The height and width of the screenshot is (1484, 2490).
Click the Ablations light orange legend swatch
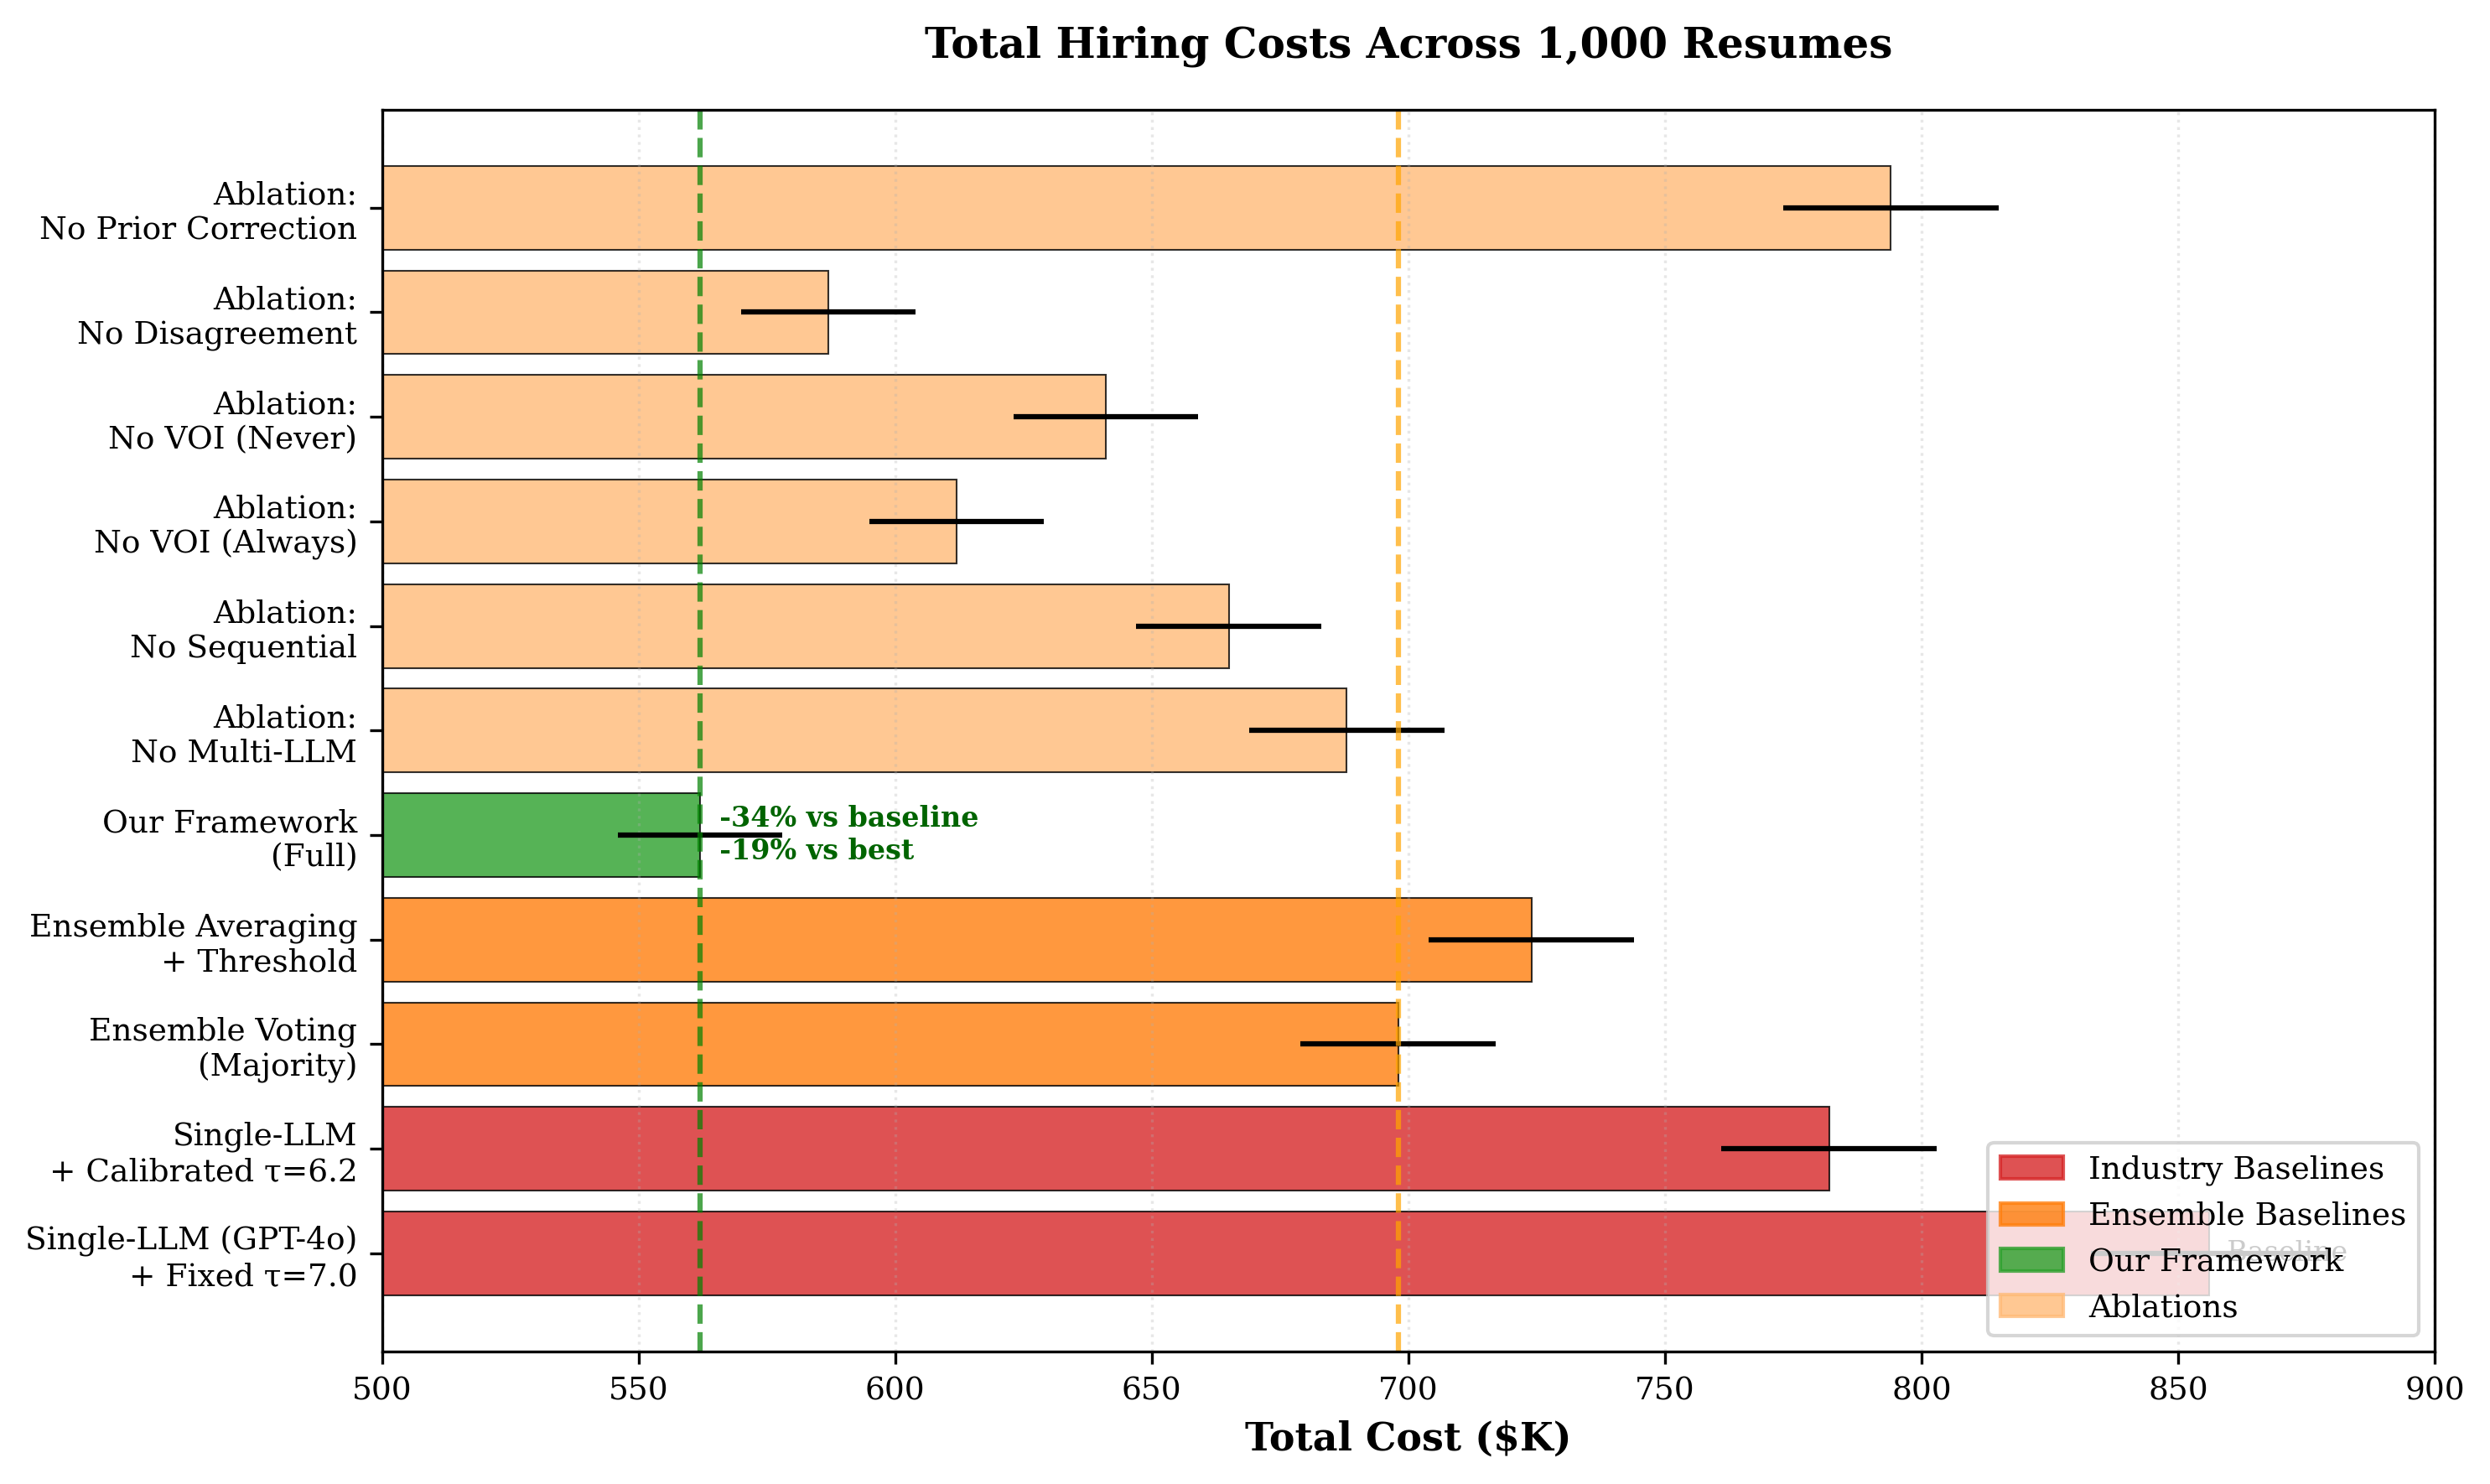click(x=2031, y=1306)
